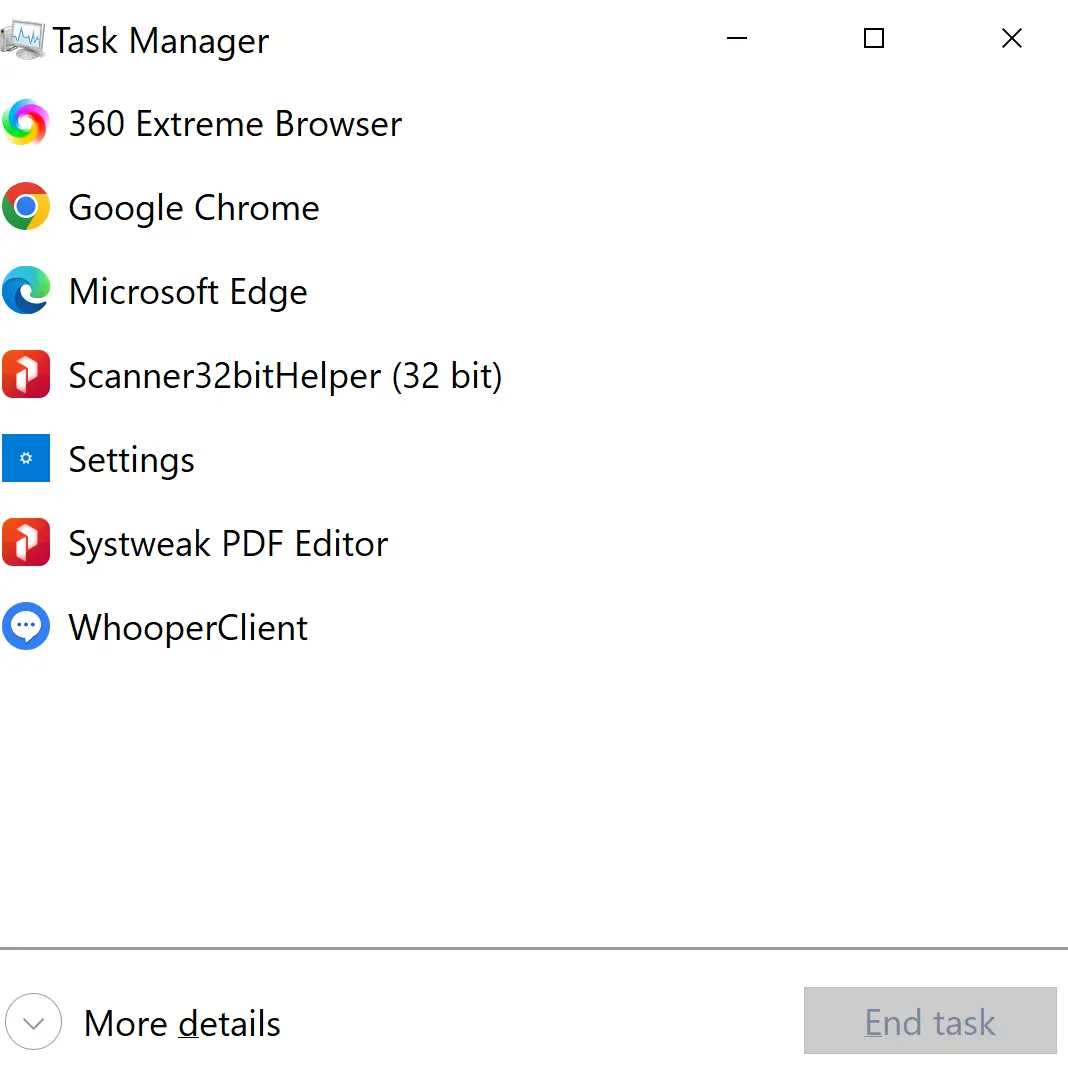The width and height of the screenshot is (1068, 1072).
Task: Select the Settings row text
Action: point(131,461)
